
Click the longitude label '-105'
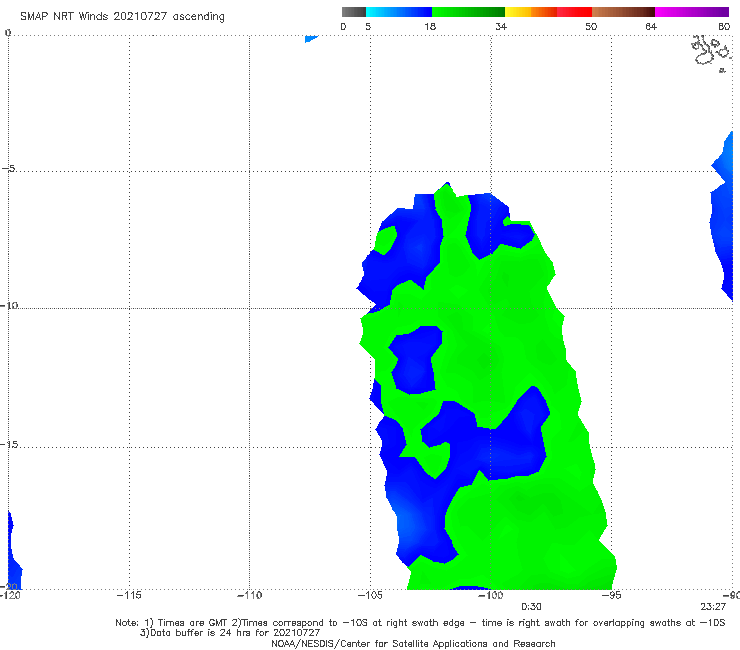(x=370, y=595)
